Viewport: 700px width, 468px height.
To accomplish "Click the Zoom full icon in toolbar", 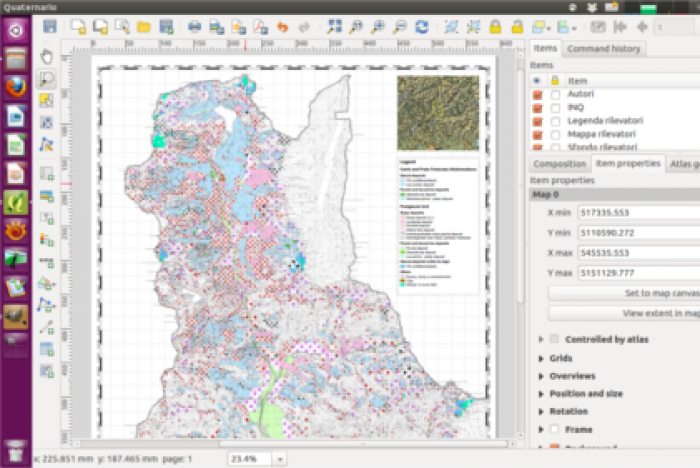I will pos(334,27).
